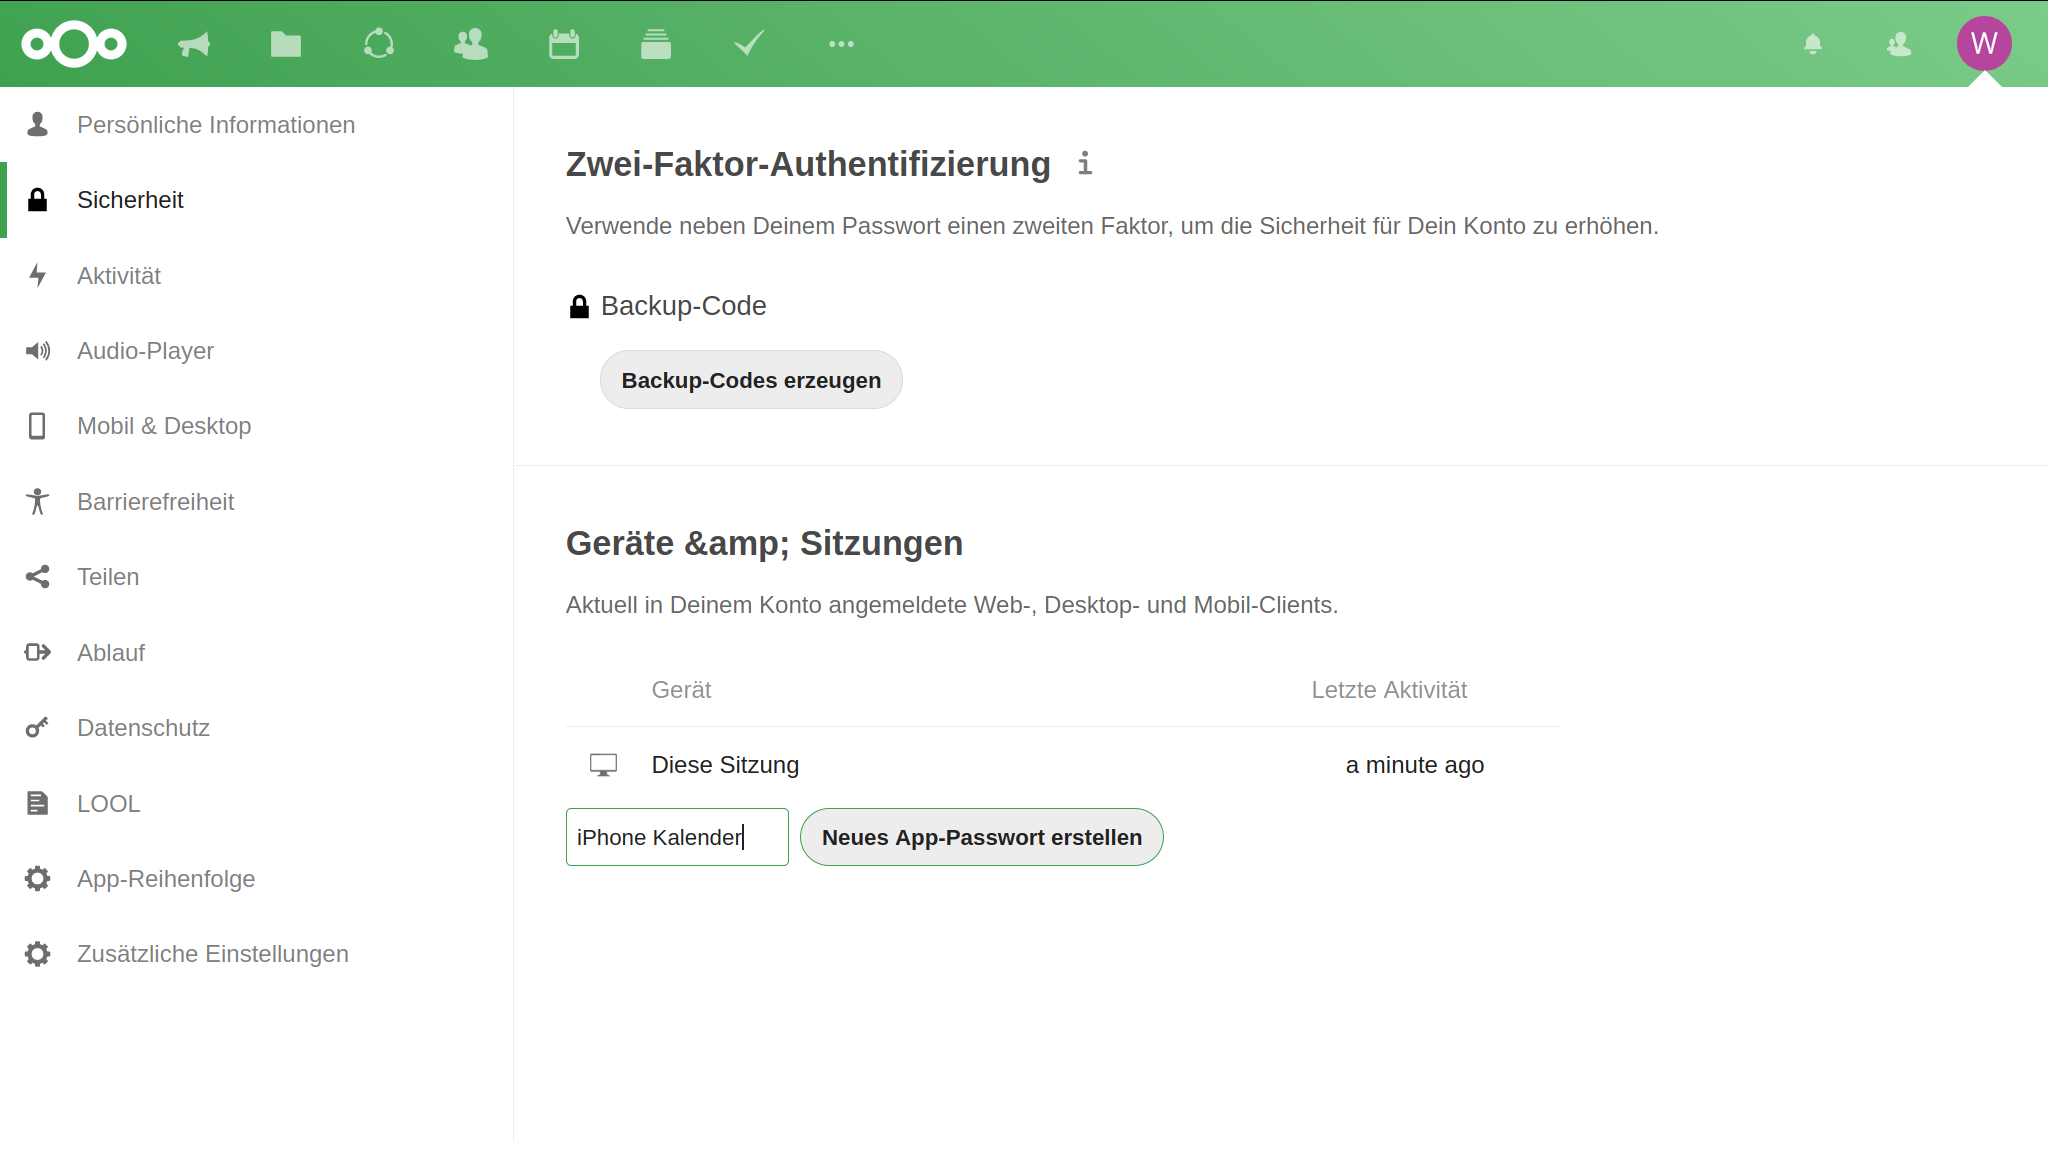Click Backup-Codes erzeugen button
Image resolution: width=2048 pixels, height=1152 pixels.
(x=751, y=380)
